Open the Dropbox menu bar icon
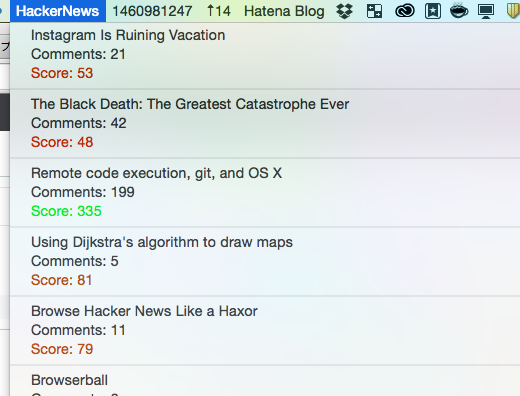520x396 pixels. pos(344,11)
